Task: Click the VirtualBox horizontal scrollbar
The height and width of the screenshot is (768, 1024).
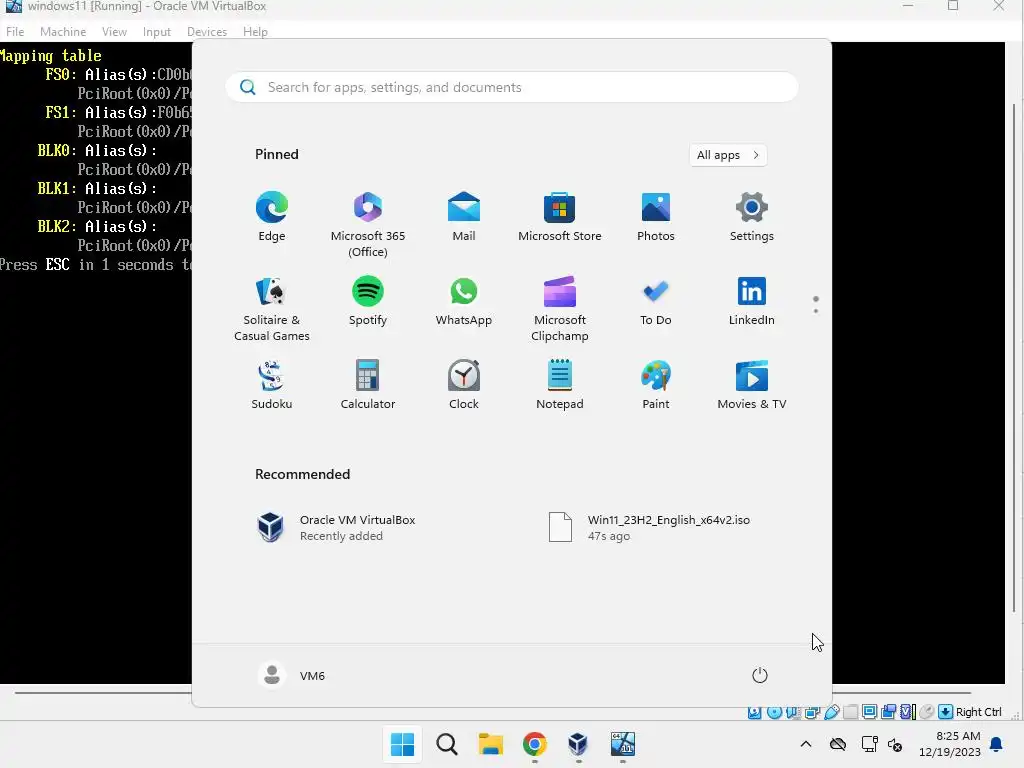Action: (493, 692)
